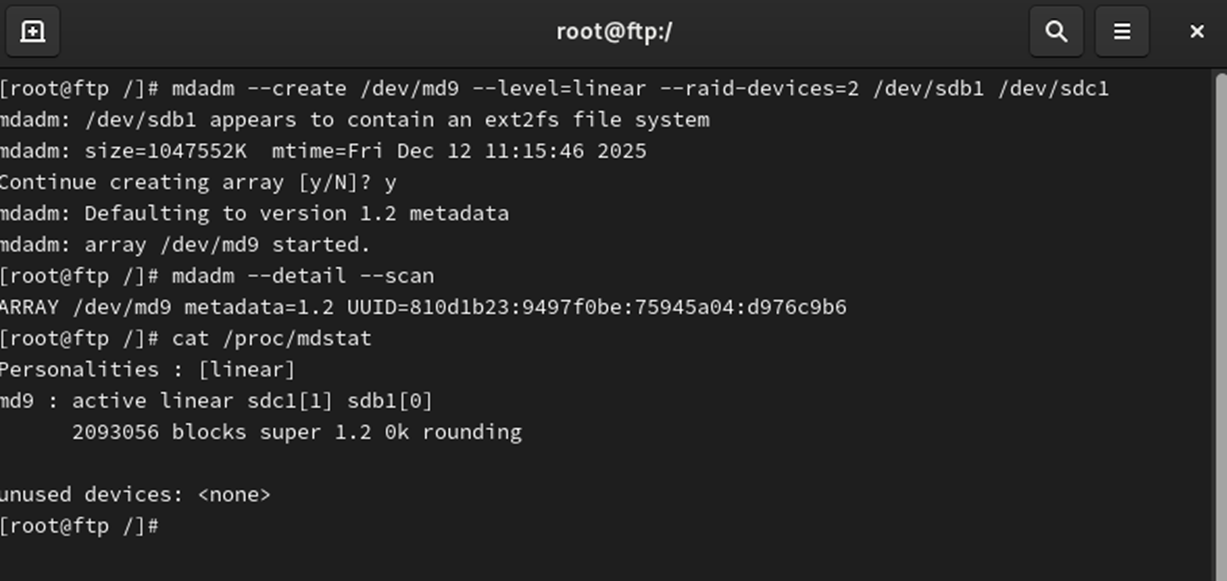Click the root@ftp:/ window title

tap(614, 31)
